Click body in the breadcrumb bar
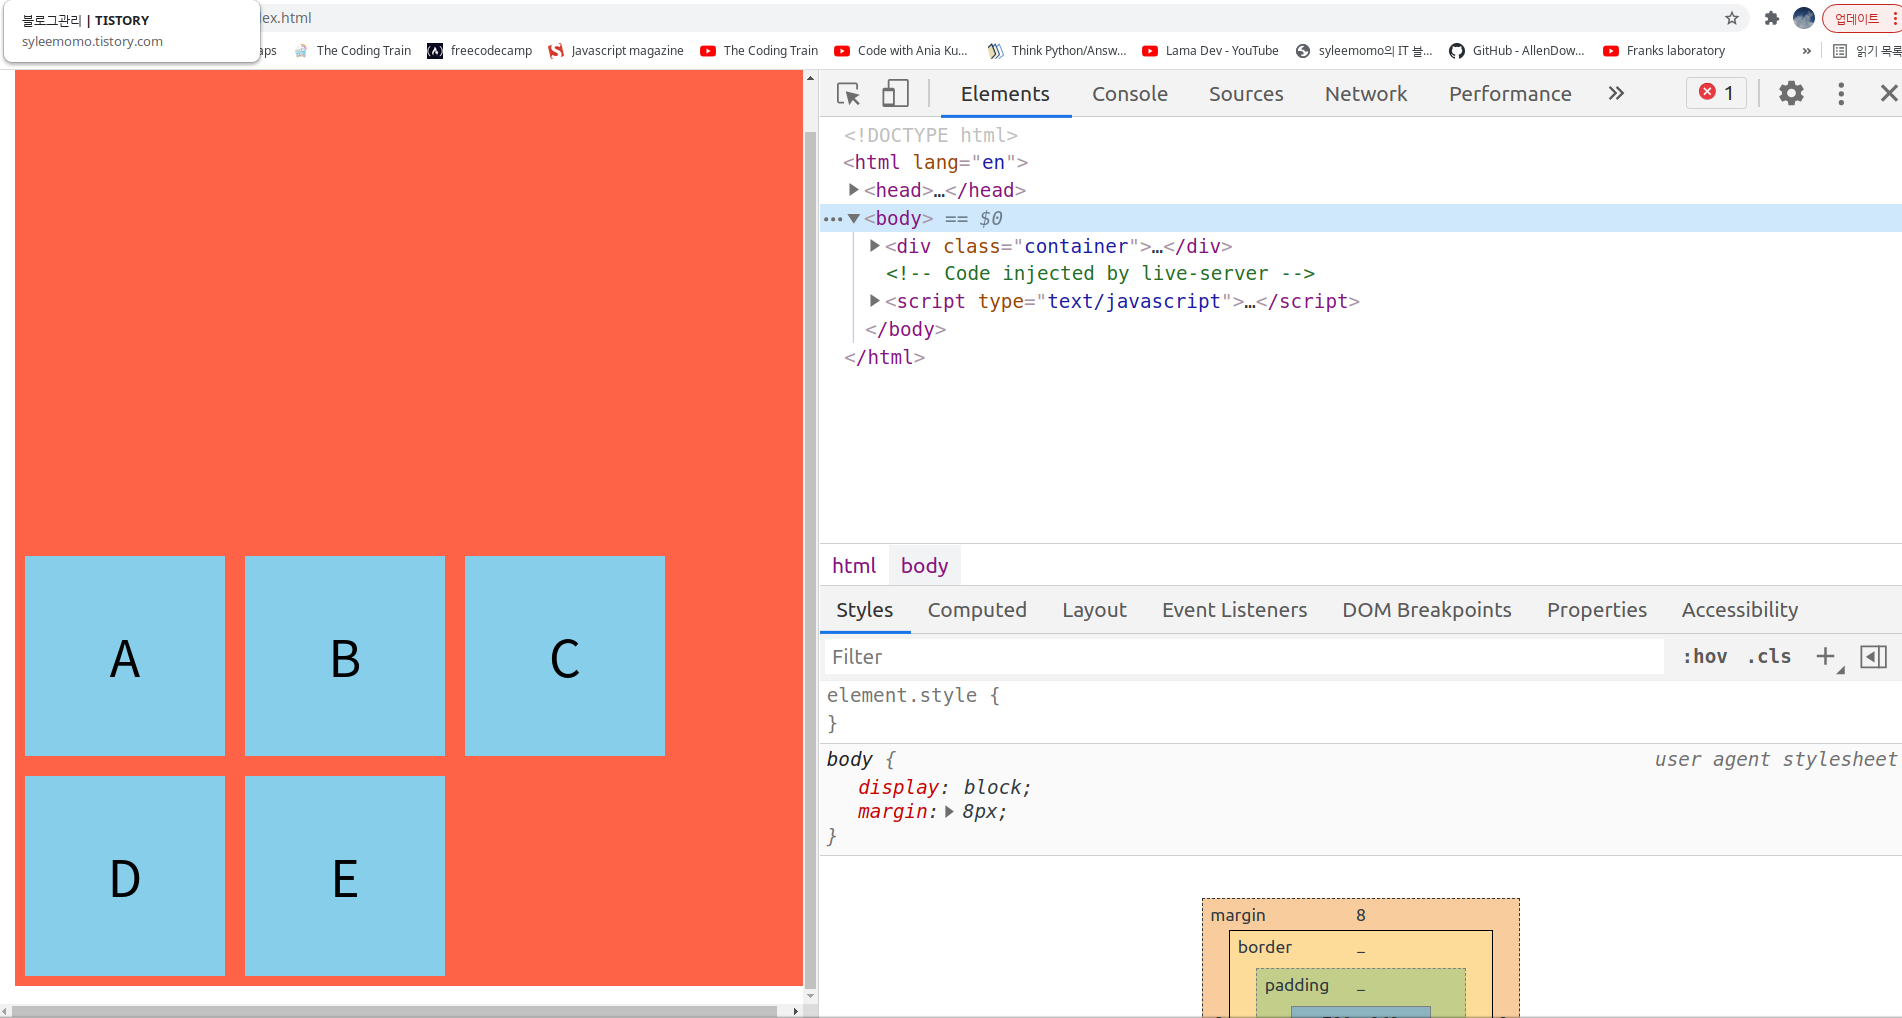Image resolution: width=1902 pixels, height=1018 pixels. pyautogui.click(x=924, y=566)
